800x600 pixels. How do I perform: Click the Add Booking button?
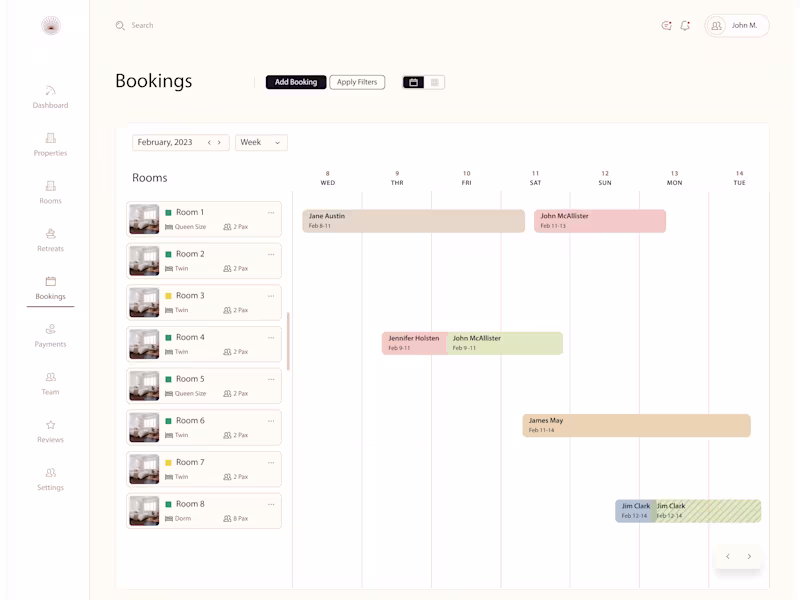[x=296, y=82]
